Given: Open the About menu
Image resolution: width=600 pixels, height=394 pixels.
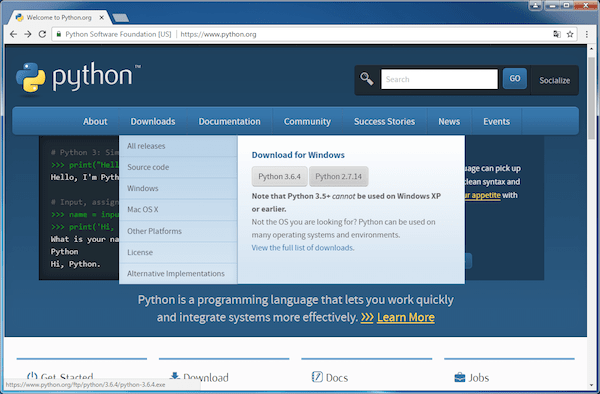Looking at the screenshot, I should pyautogui.click(x=95, y=122).
